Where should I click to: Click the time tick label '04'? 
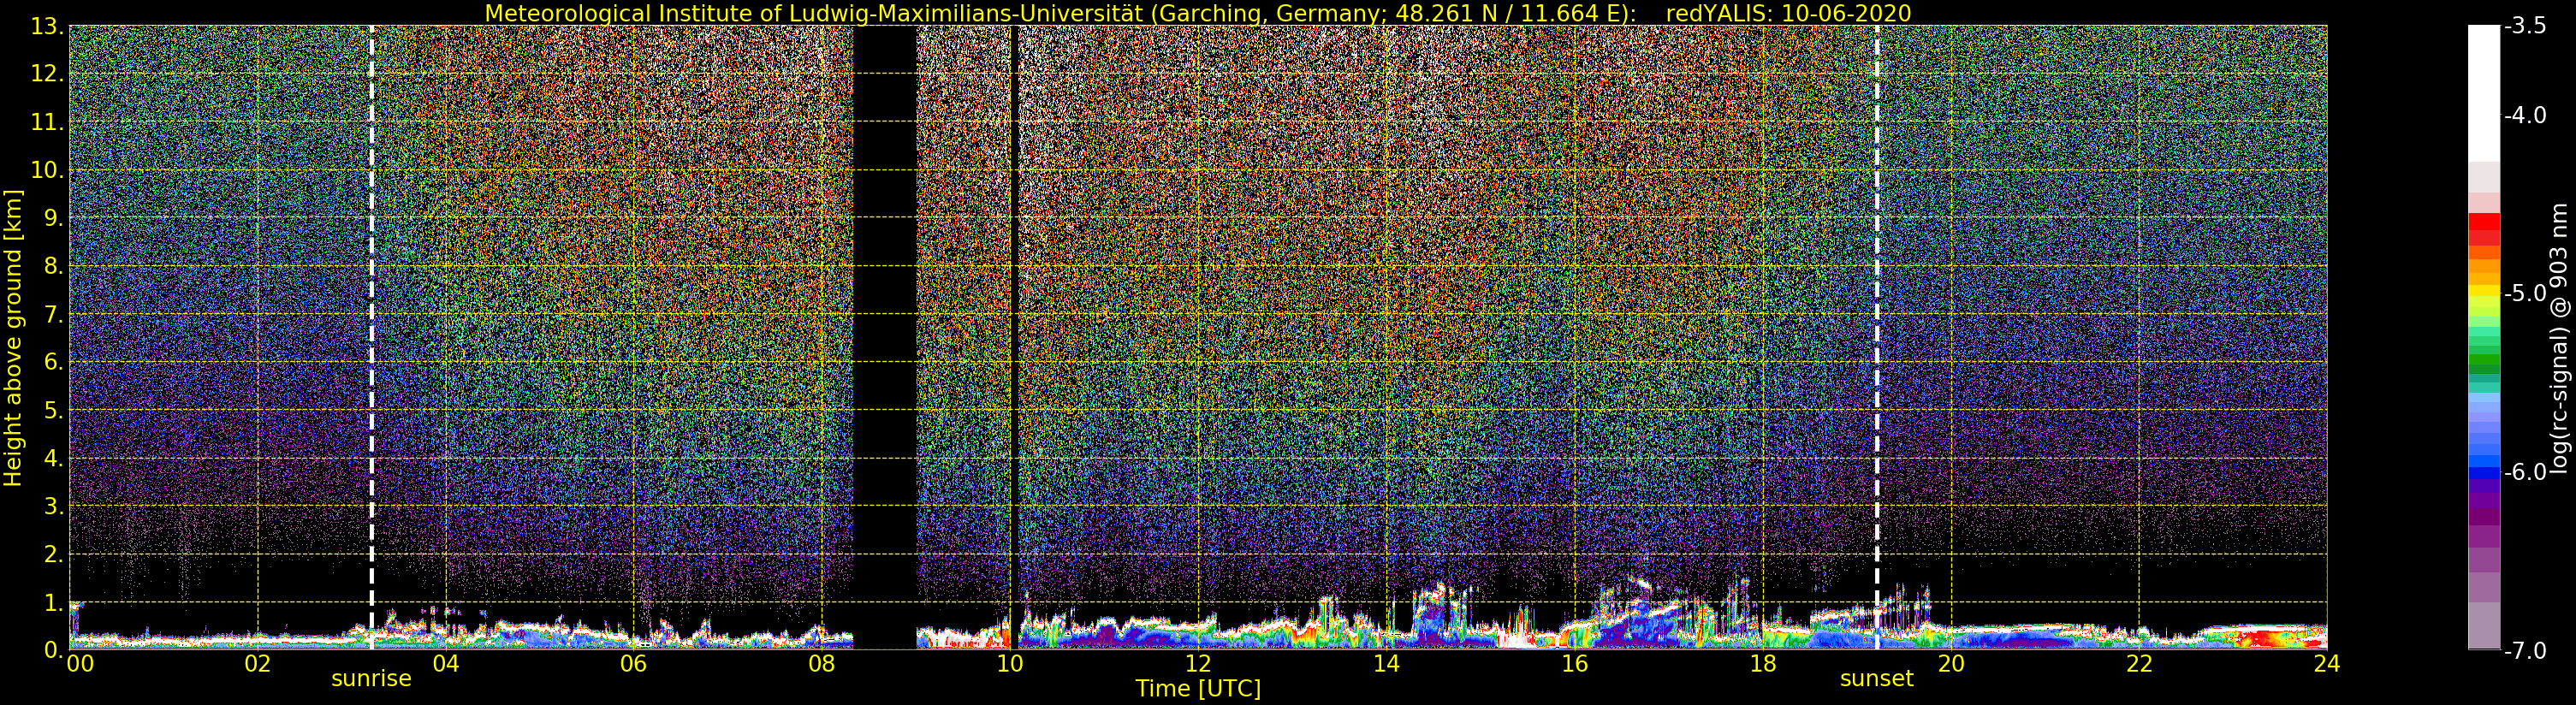click(x=445, y=663)
